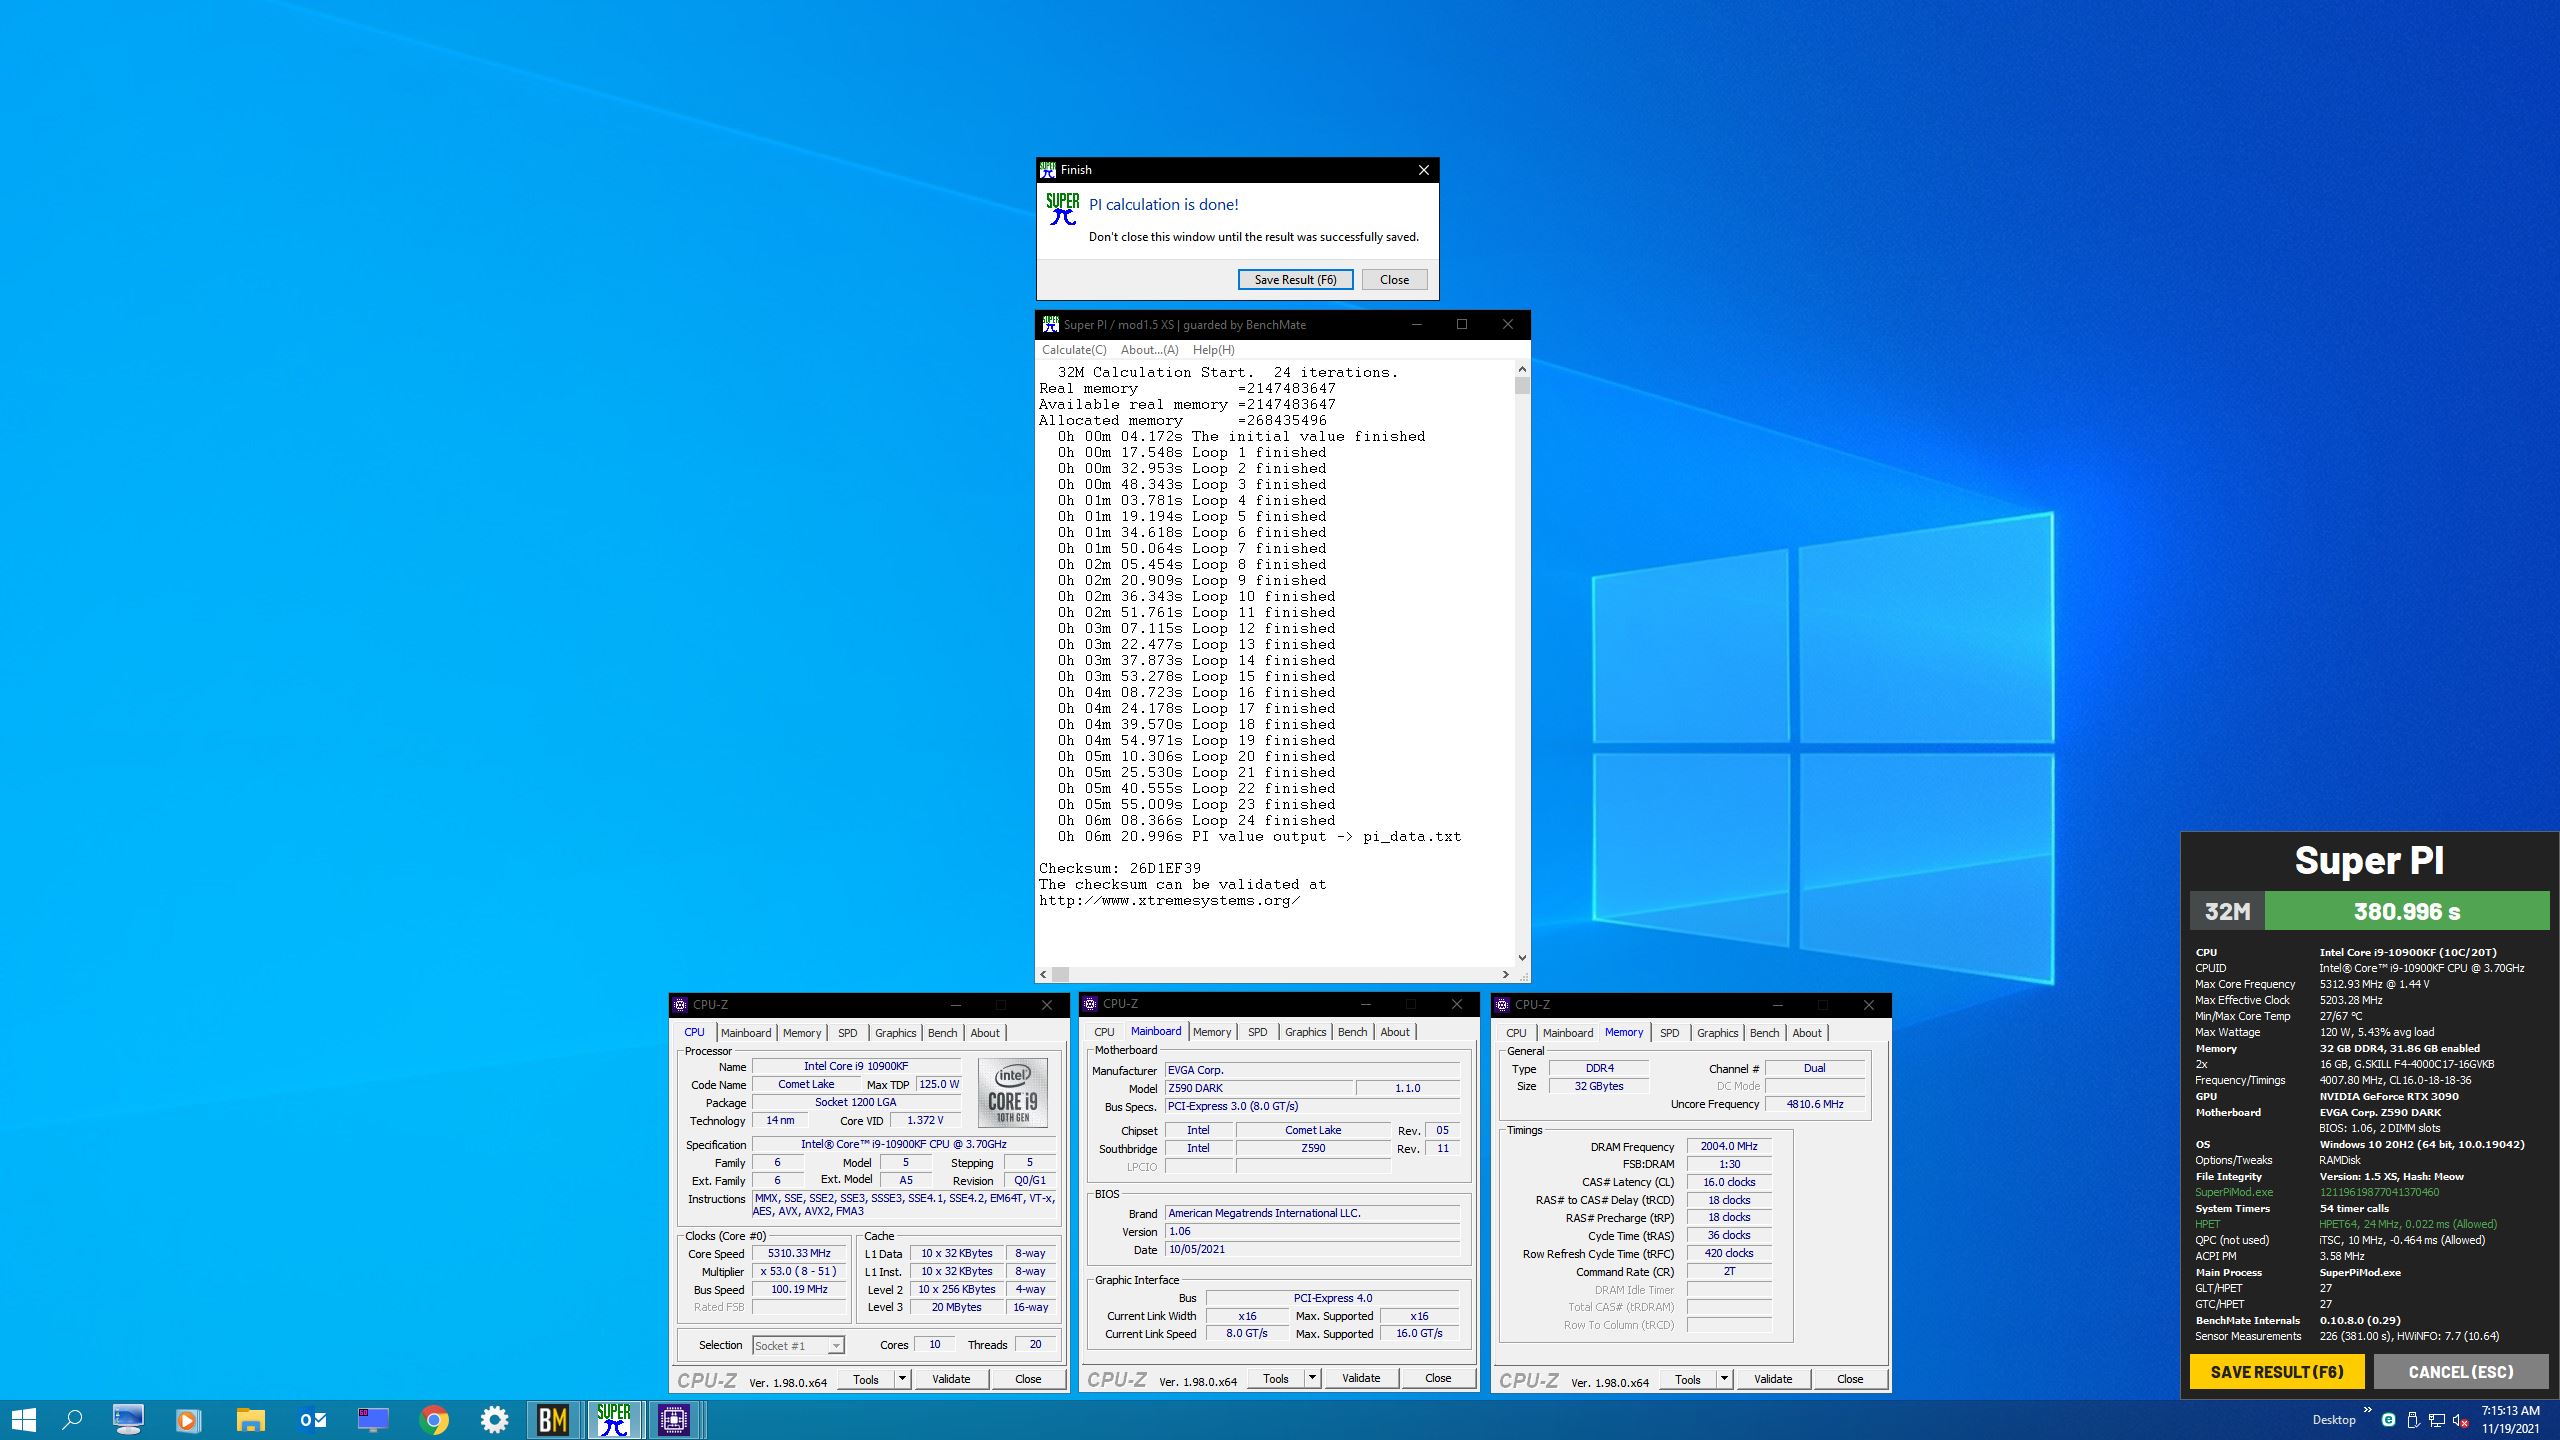Screen dimensions: 2560x1440
Task: Switch to SPD tab in left CPU-Z window
Action: [x=847, y=1033]
